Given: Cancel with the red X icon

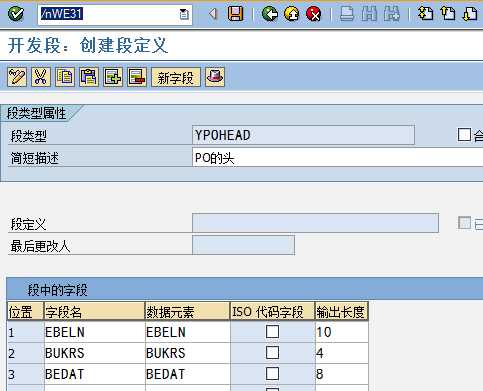Looking at the screenshot, I should coord(313,14).
